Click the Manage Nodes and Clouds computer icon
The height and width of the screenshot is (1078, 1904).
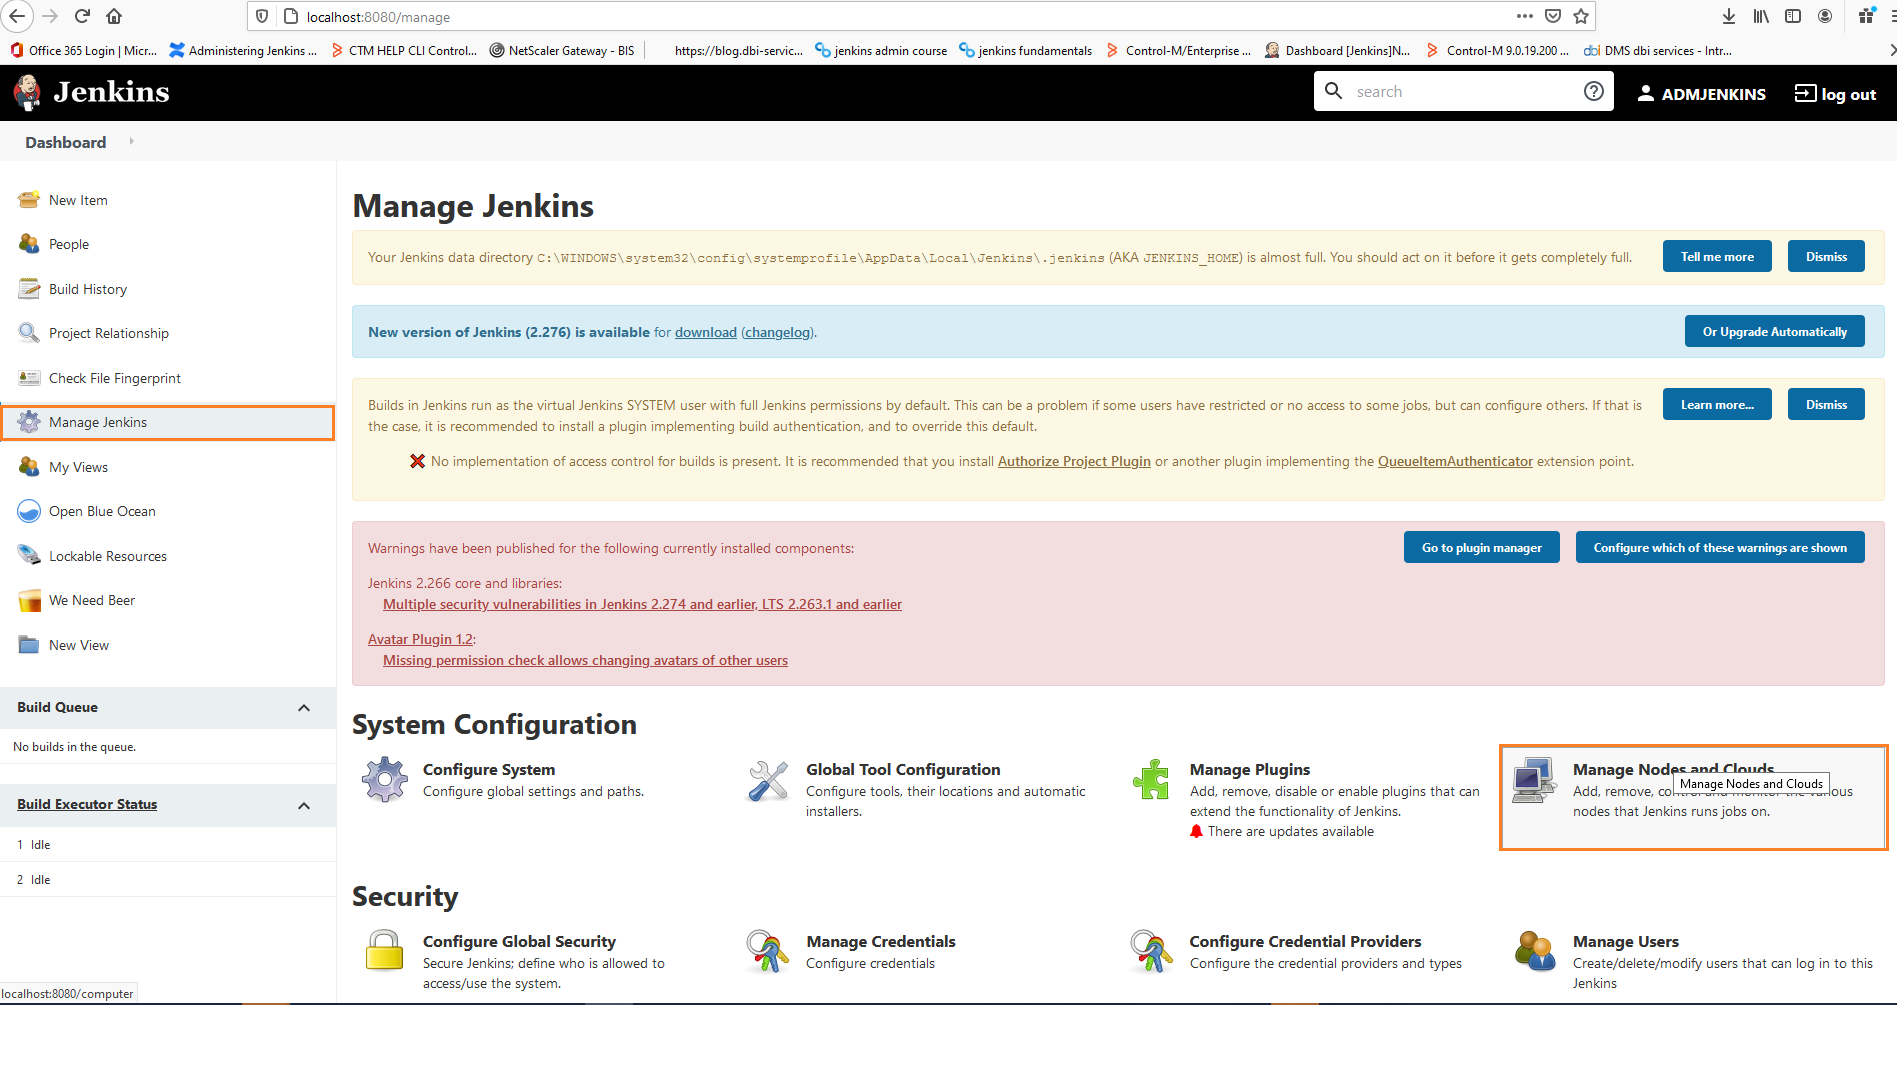pyautogui.click(x=1534, y=780)
